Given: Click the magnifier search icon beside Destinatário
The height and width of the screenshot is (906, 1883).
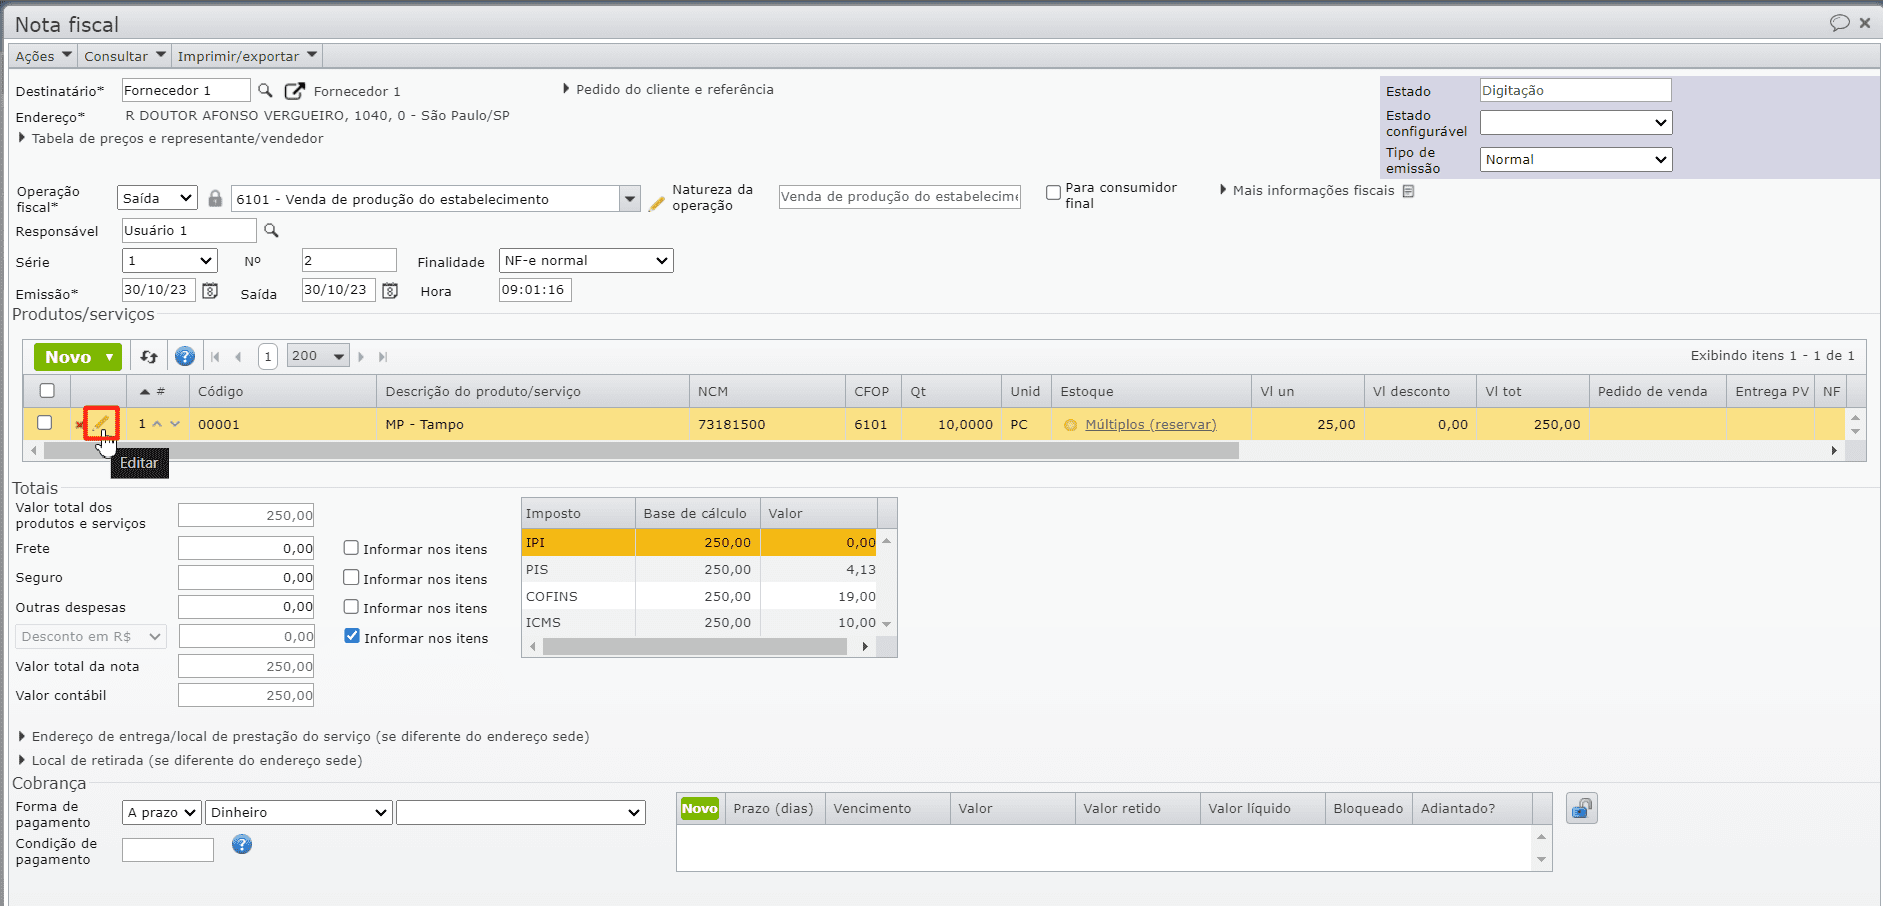Looking at the screenshot, I should click(265, 91).
